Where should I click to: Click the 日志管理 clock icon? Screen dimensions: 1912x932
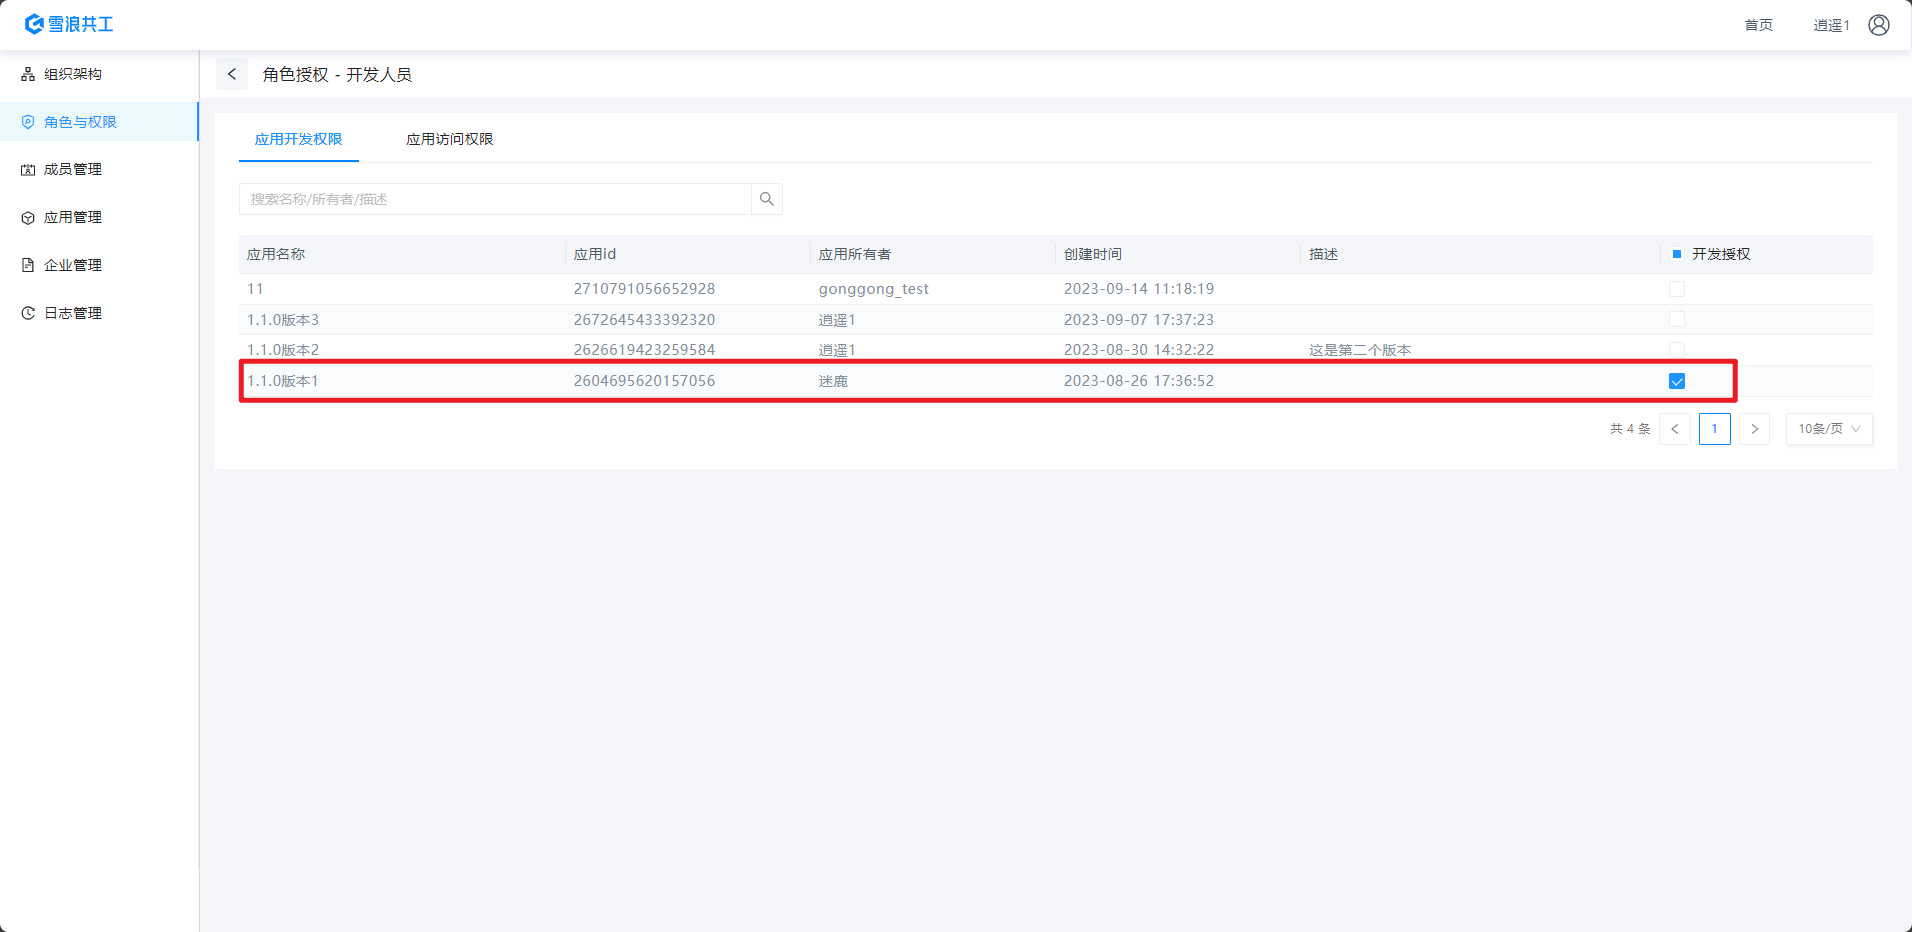pyautogui.click(x=28, y=313)
